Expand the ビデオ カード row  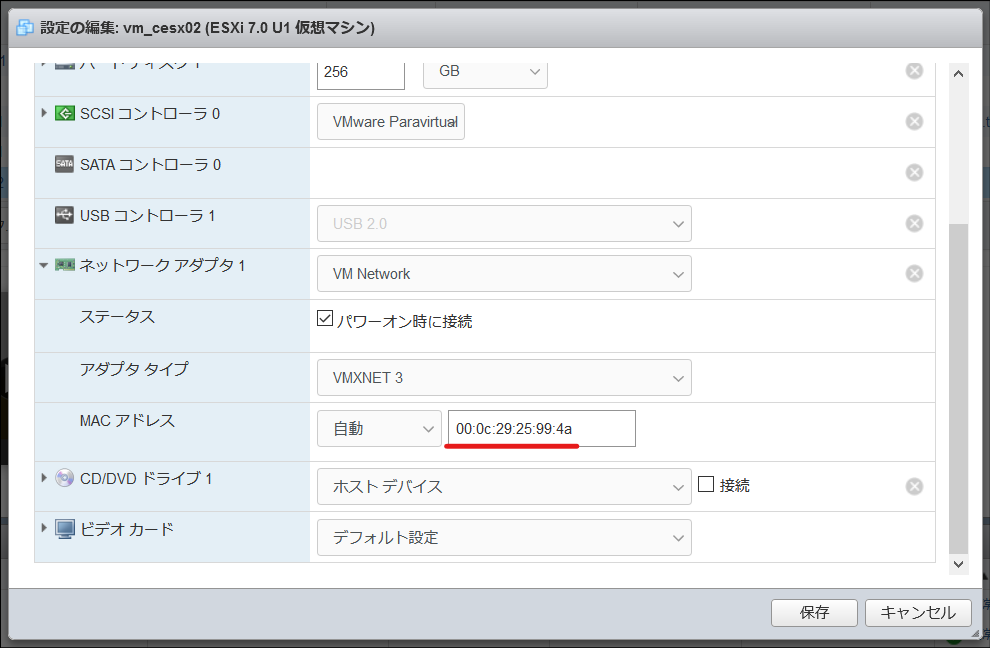(x=44, y=528)
